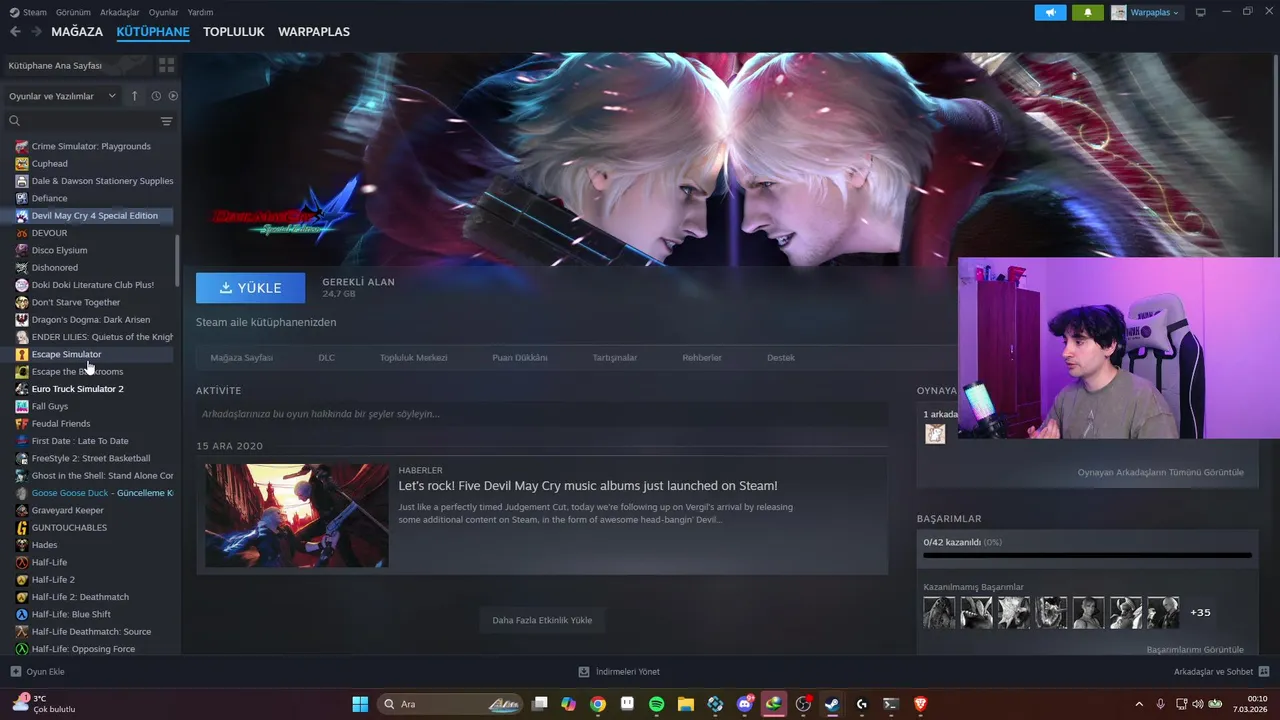
Task: Open the Yardım menu
Action: [x=200, y=12]
